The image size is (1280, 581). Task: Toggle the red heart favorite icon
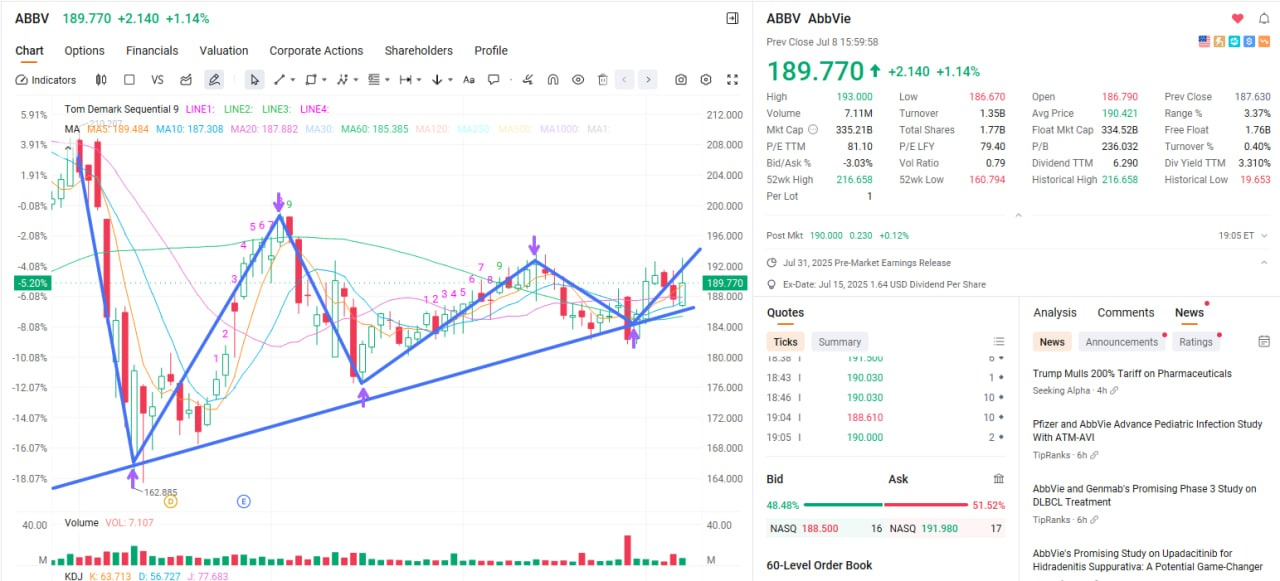pyautogui.click(x=1237, y=18)
